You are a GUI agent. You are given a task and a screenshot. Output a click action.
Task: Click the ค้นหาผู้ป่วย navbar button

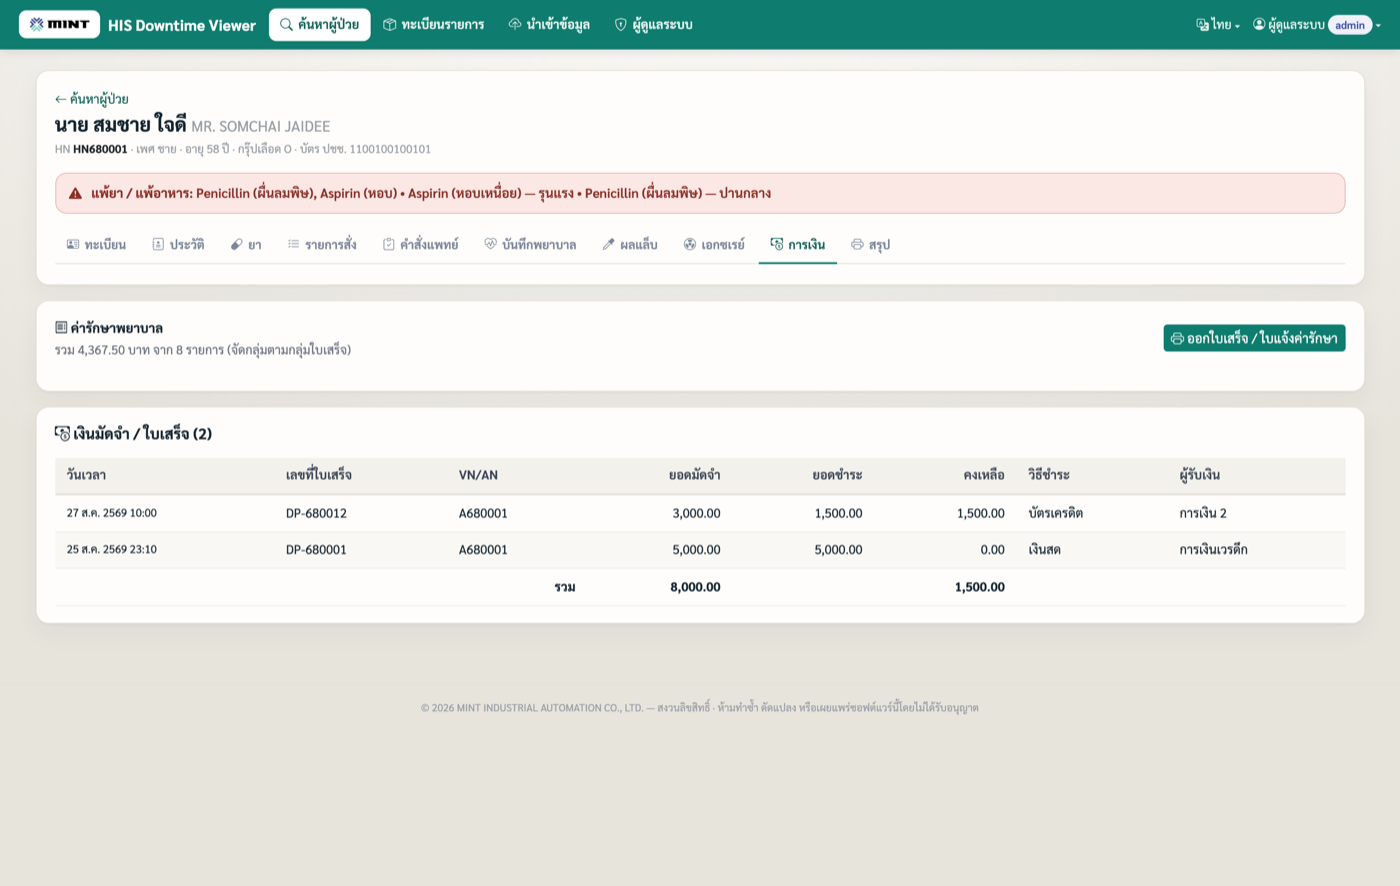[320, 24]
